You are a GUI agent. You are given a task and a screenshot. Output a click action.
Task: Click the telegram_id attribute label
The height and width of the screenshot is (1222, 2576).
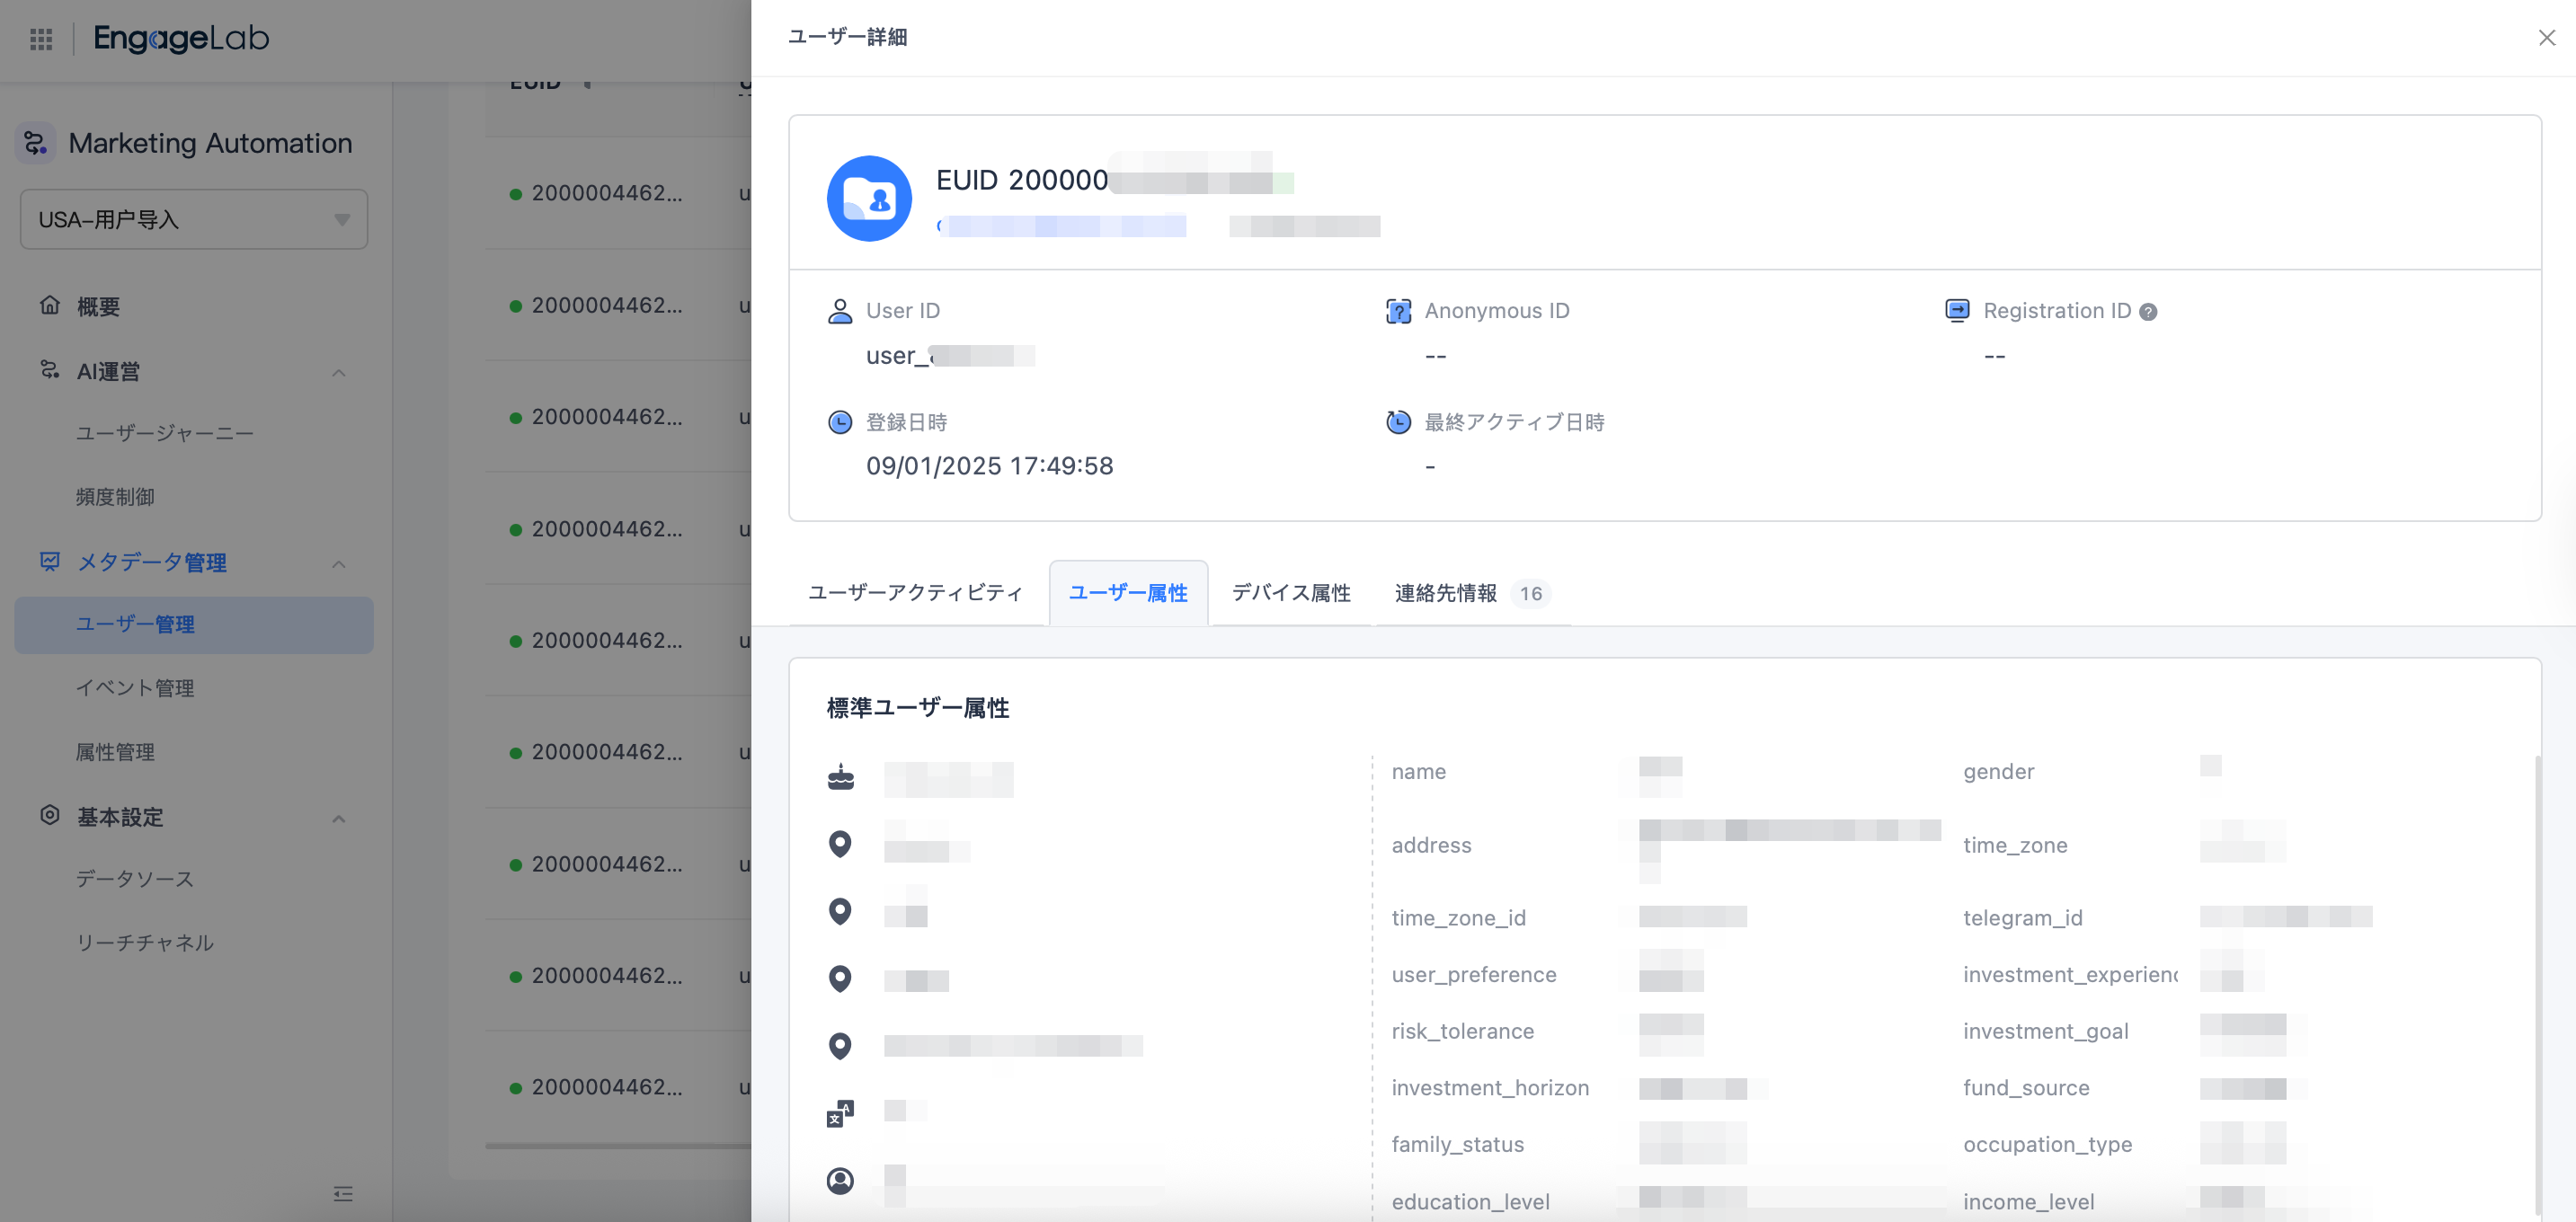pos(2023,918)
